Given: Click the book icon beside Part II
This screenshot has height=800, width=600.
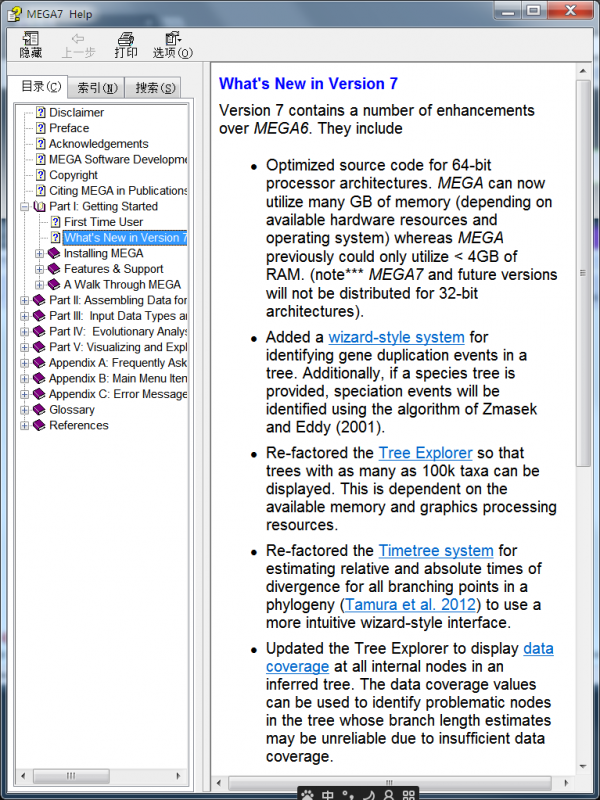Looking at the screenshot, I should [x=39, y=301].
